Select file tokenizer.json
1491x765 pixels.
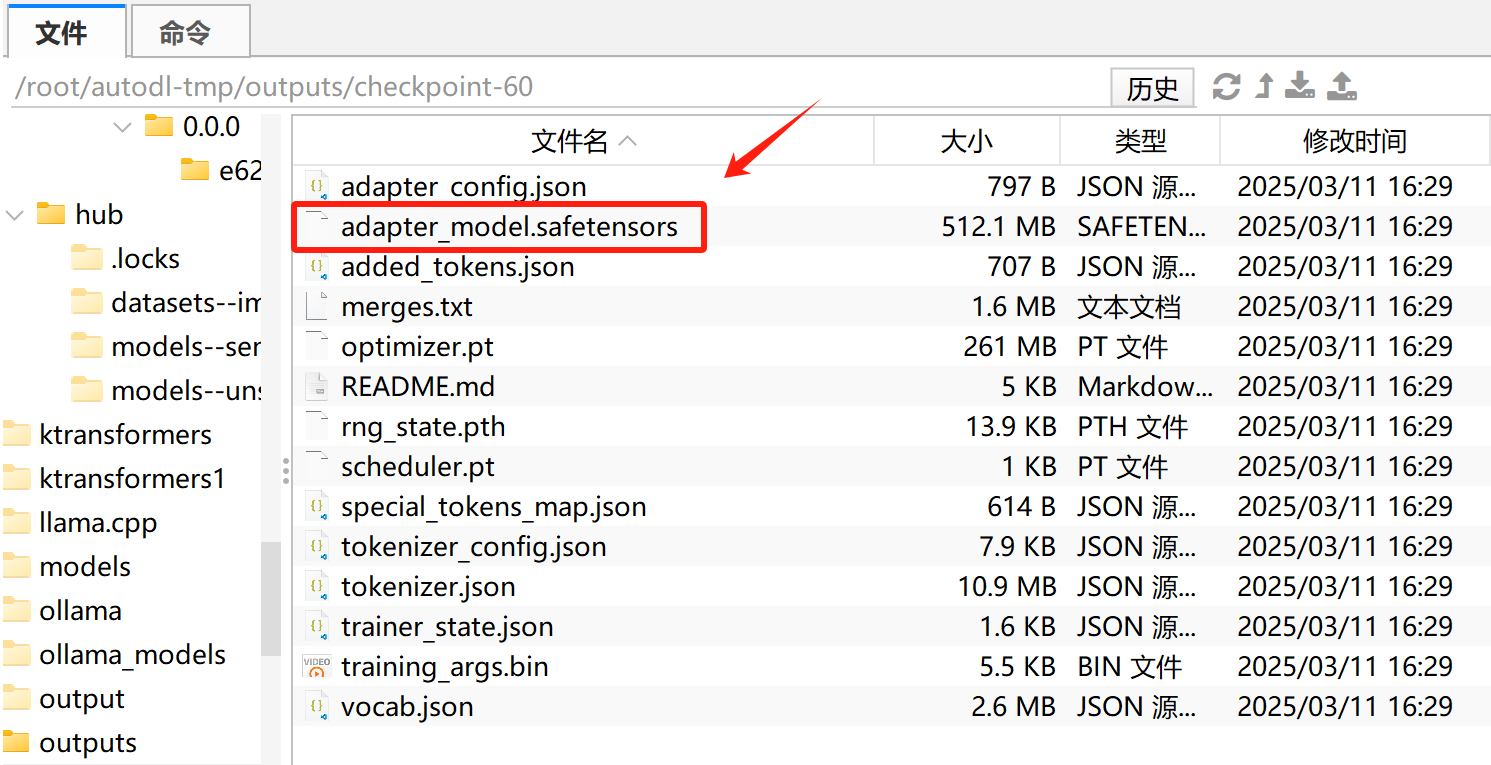coord(428,586)
